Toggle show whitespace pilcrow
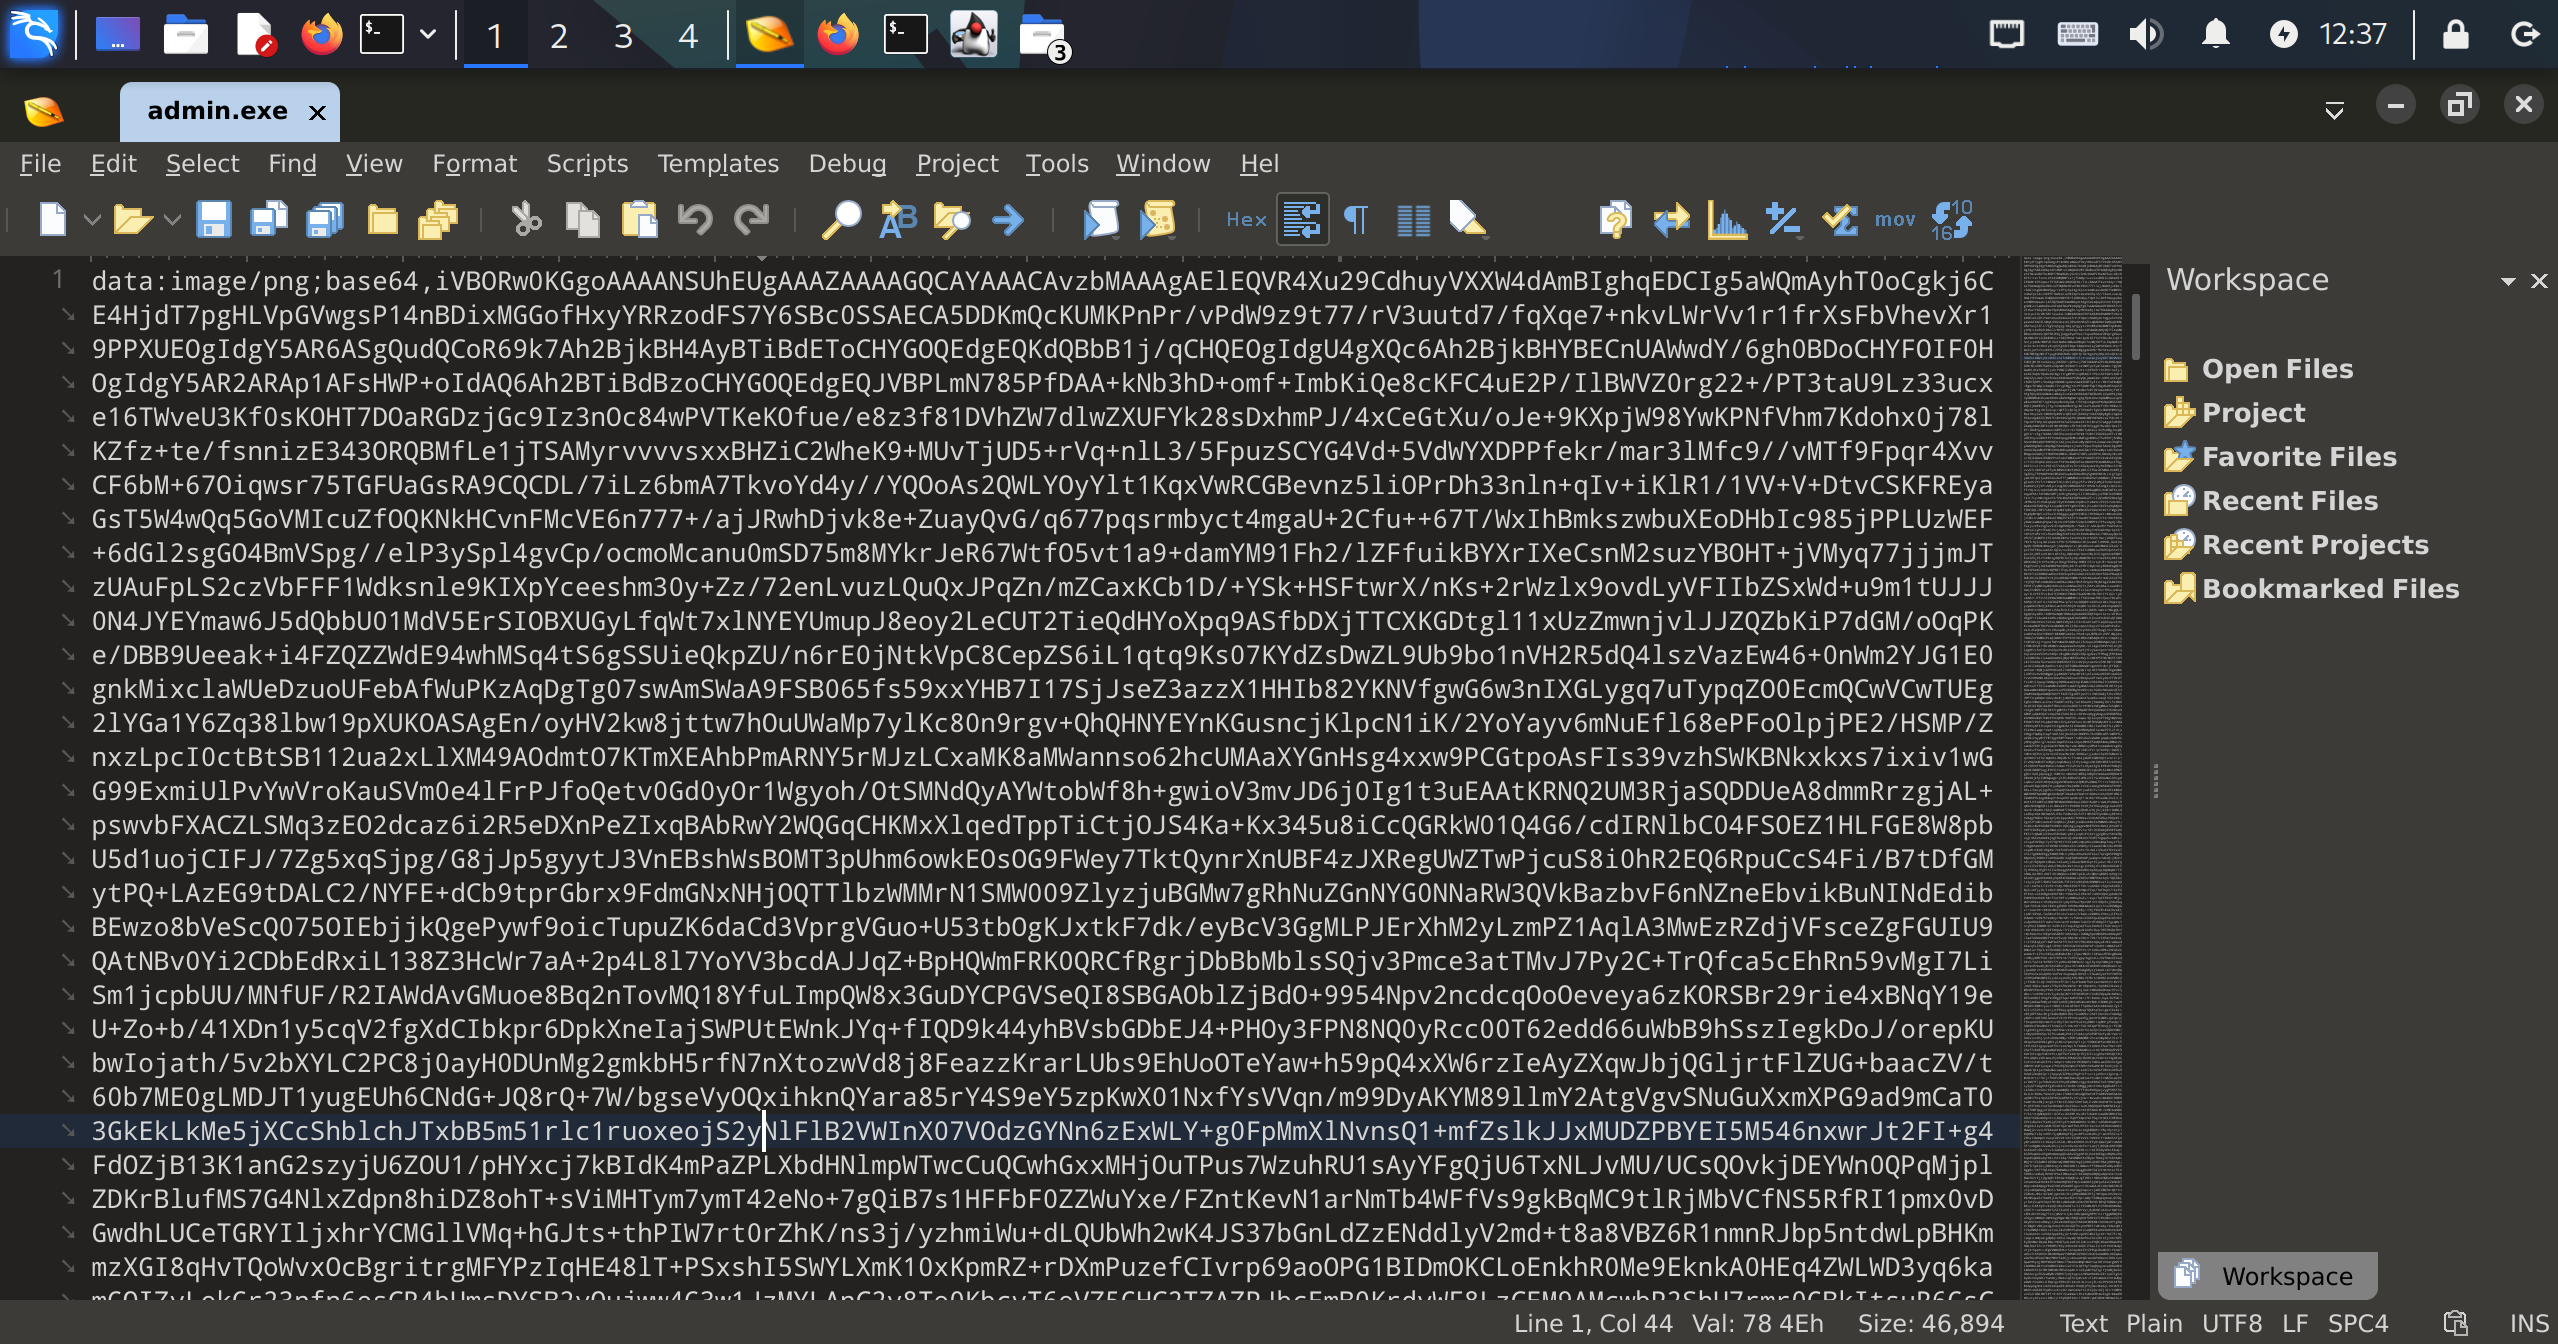Image resolution: width=2558 pixels, height=1344 pixels. [1356, 219]
